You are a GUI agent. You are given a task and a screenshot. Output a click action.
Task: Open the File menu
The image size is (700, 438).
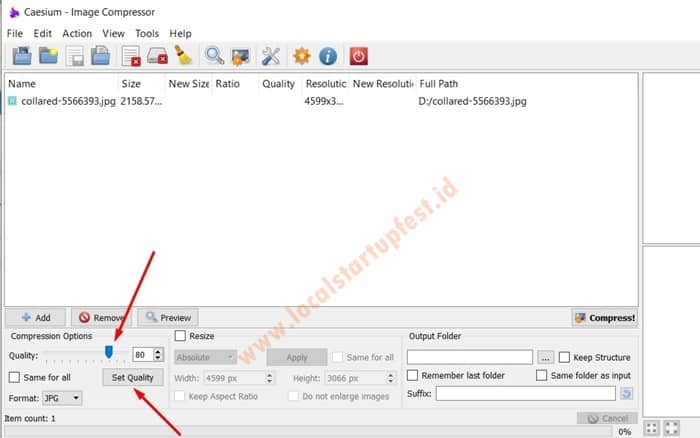[15, 33]
